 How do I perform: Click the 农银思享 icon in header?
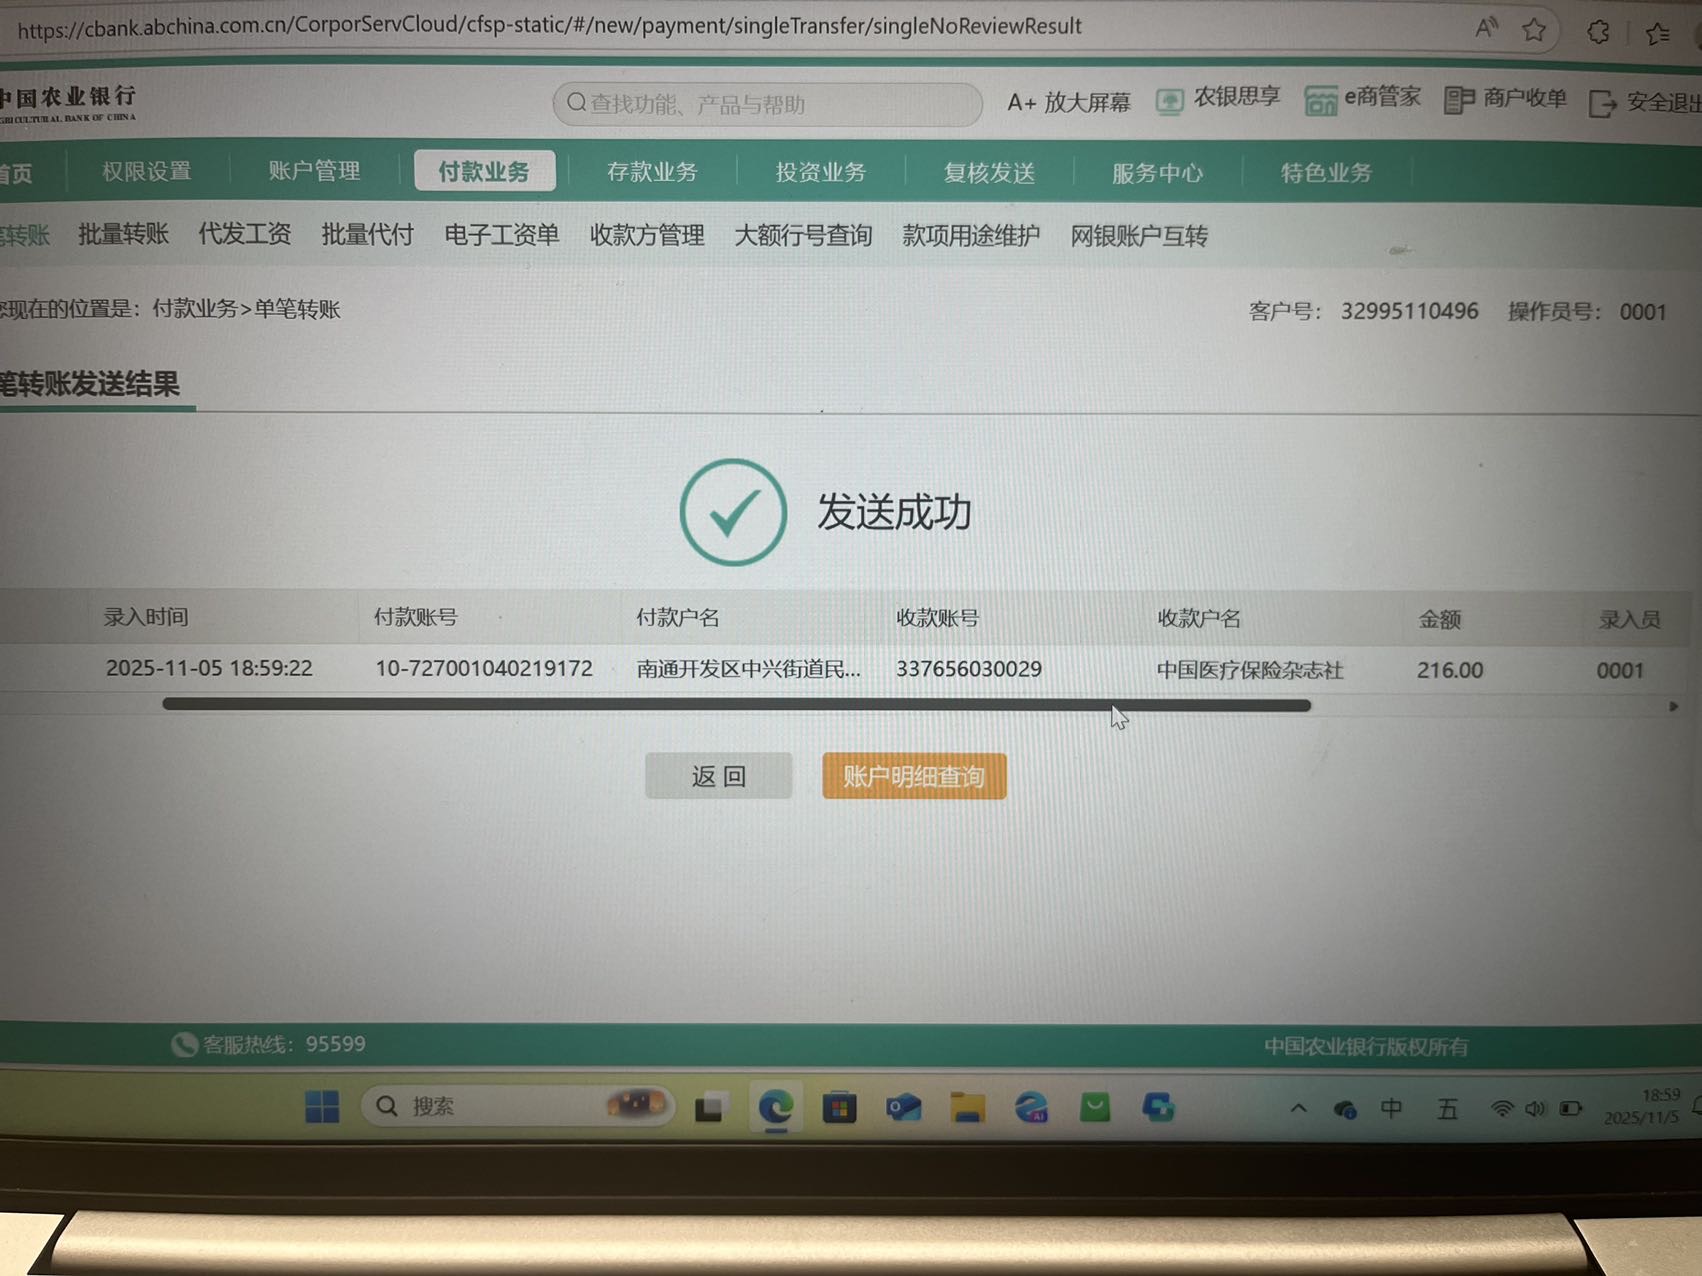[x=1169, y=101]
